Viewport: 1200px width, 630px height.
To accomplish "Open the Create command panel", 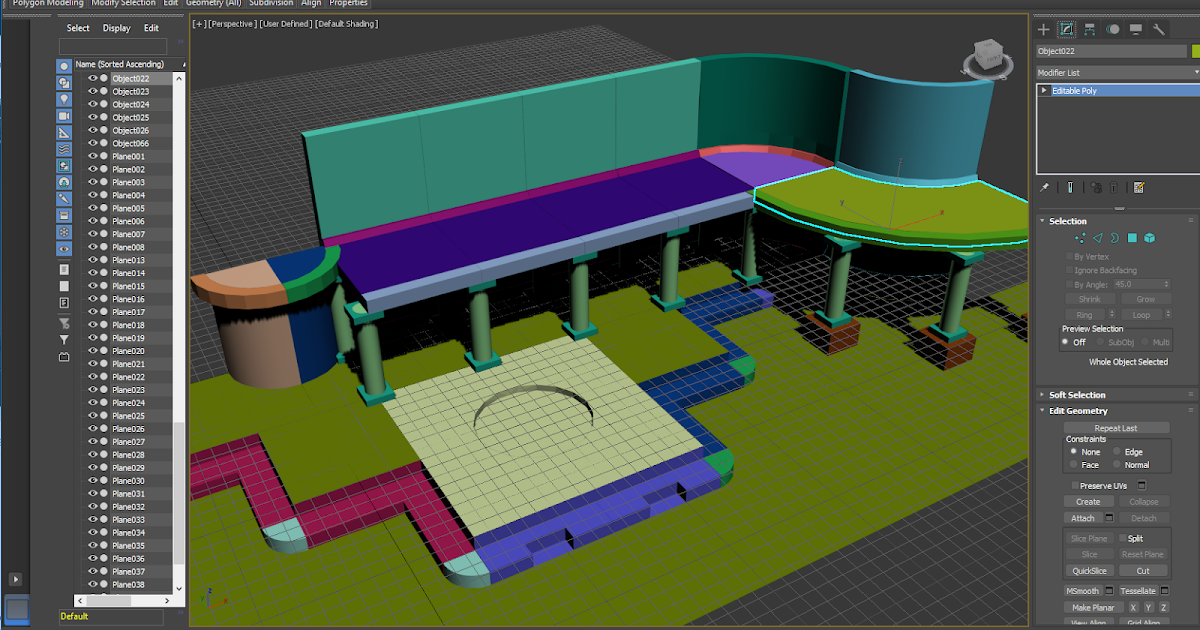I will point(1043,28).
